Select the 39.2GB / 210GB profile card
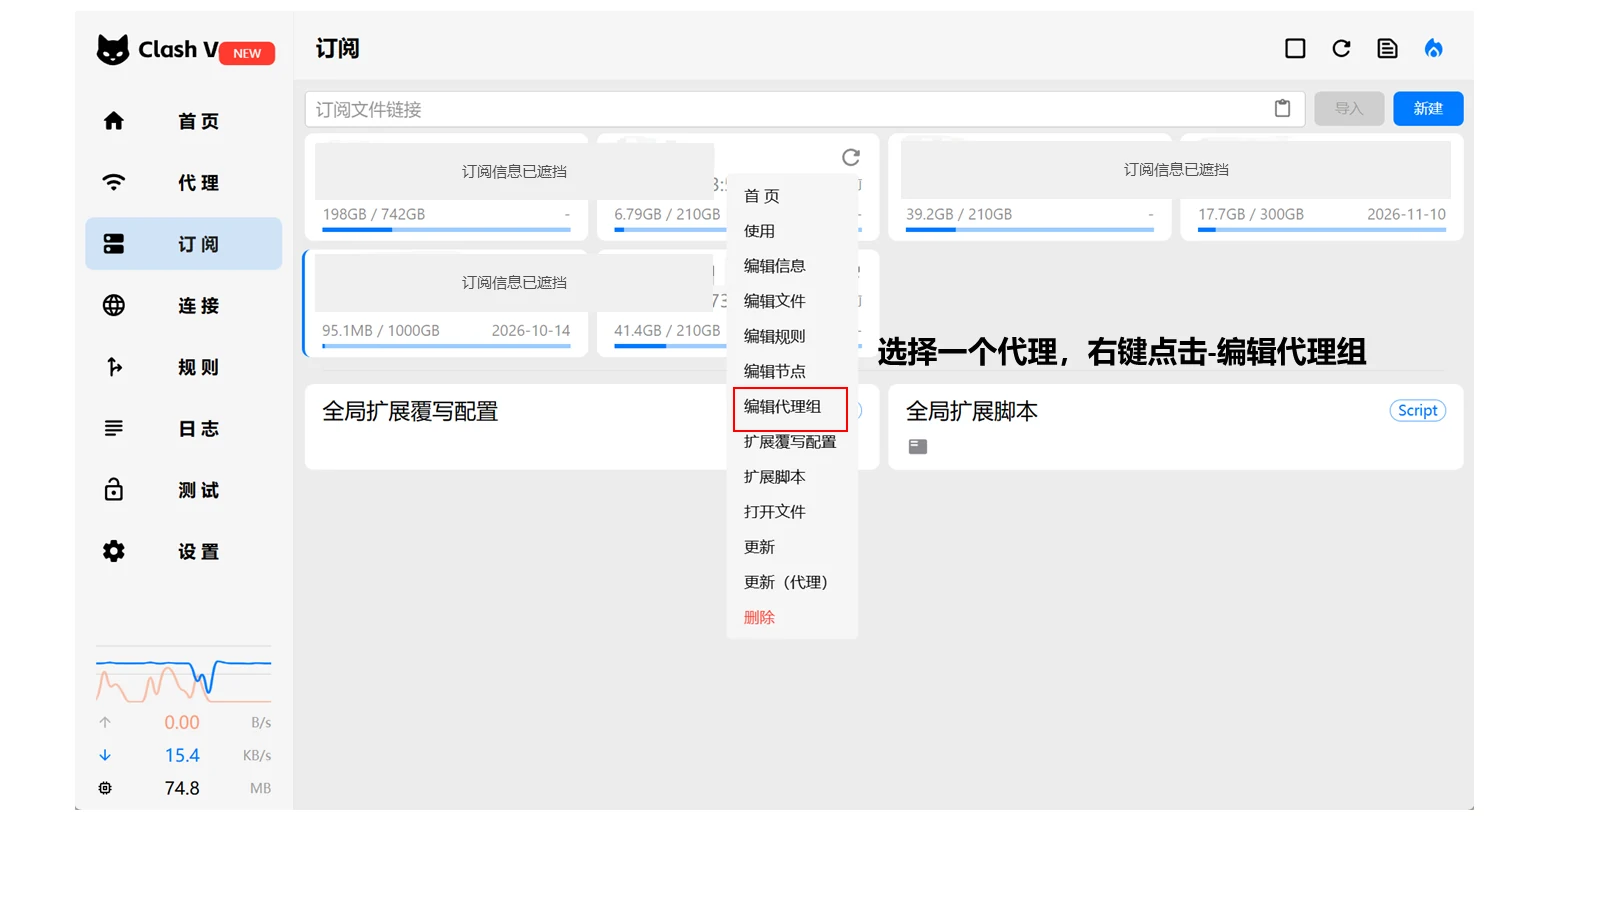Screen dimensions: 1600x900 [1030, 187]
